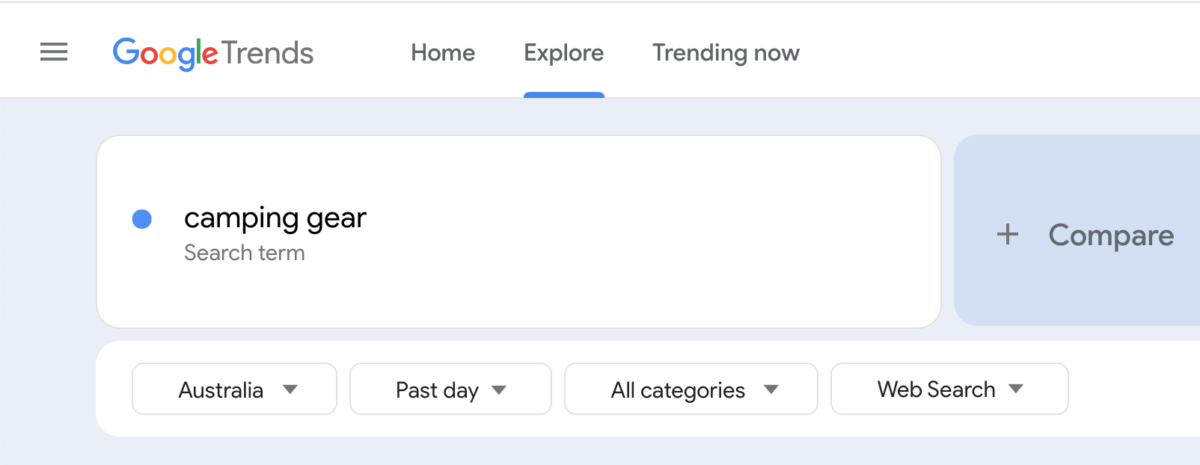Click the plus icon beside Compare
This screenshot has height=465, width=1200.
[1008, 235]
